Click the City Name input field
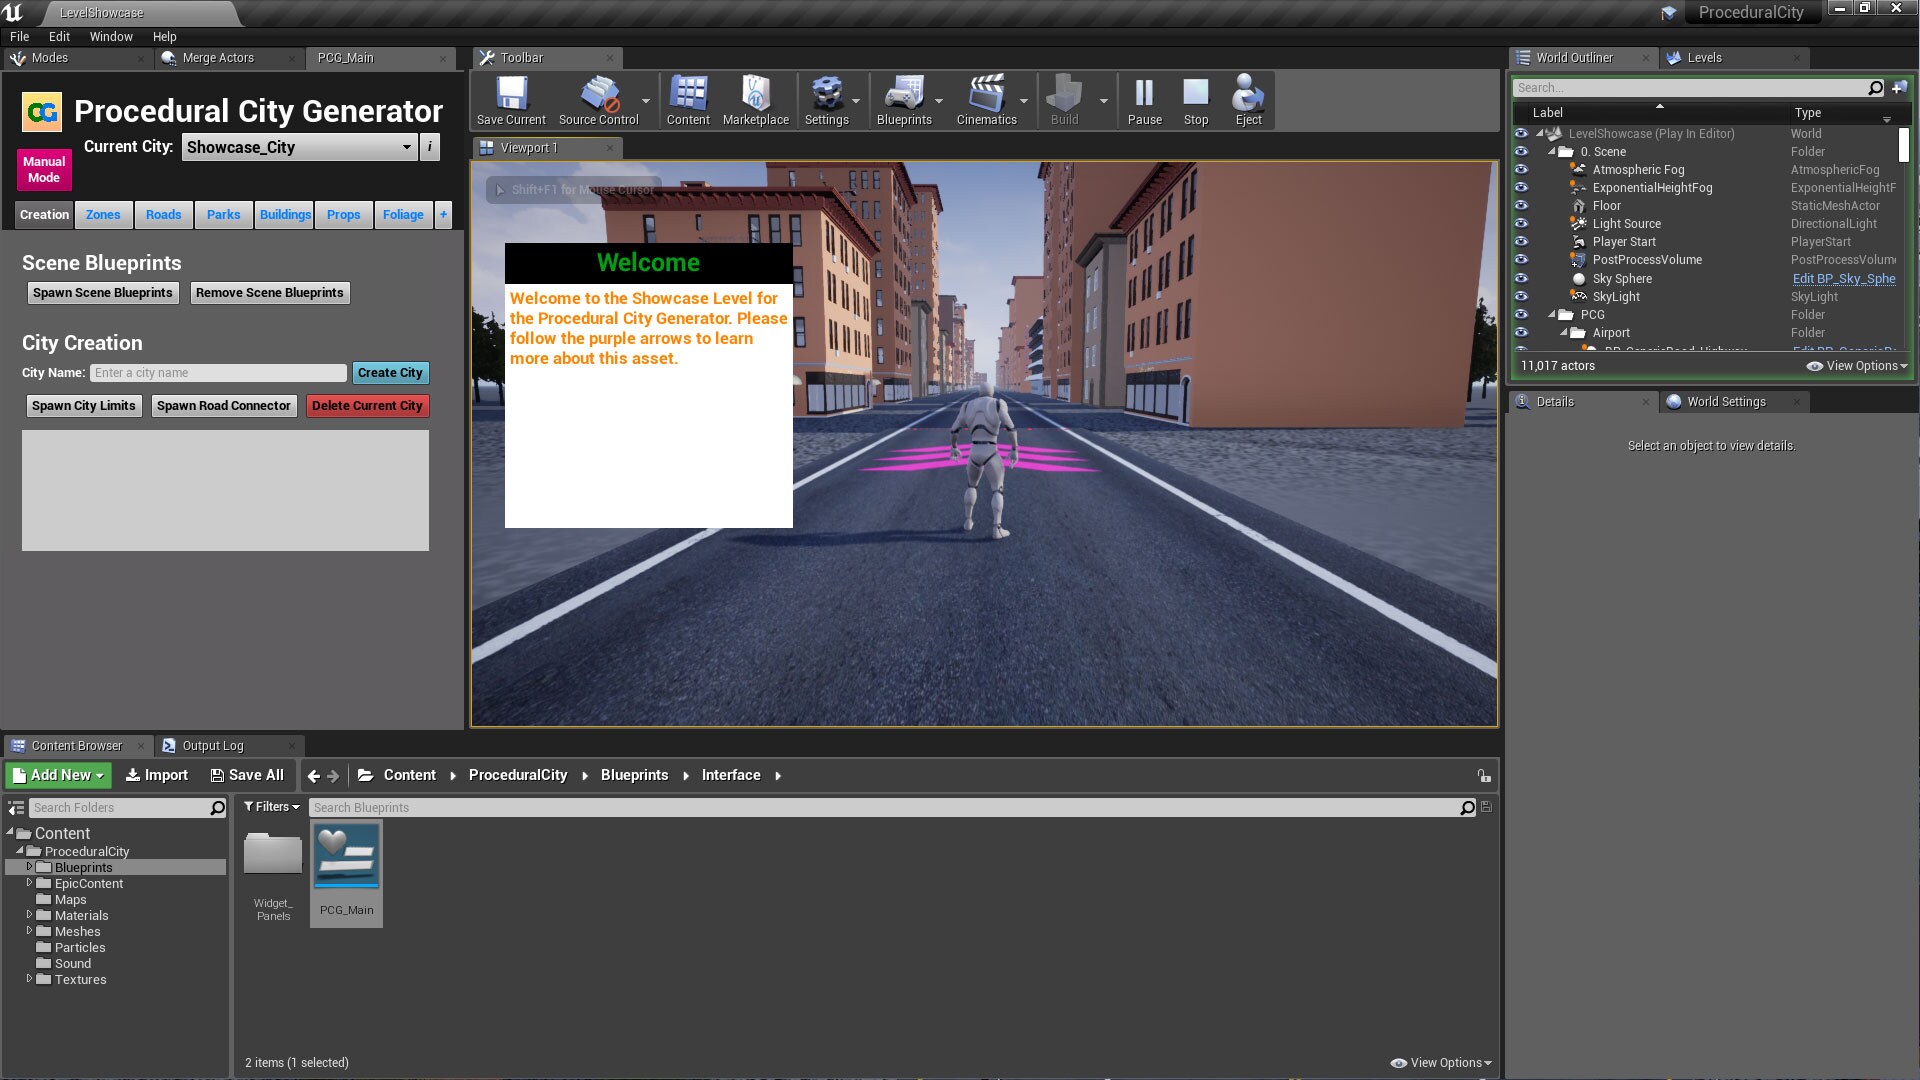Screen dimensions: 1920x1080 (x=218, y=373)
